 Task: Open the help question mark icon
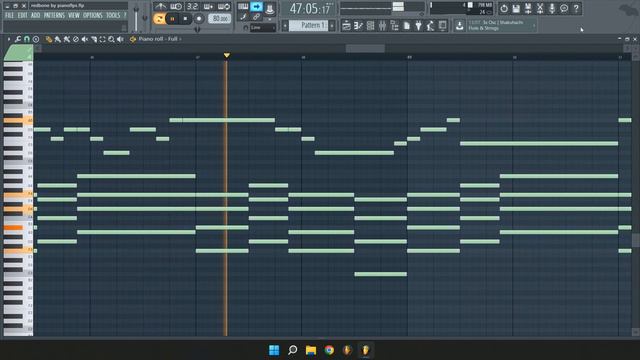click(x=576, y=9)
